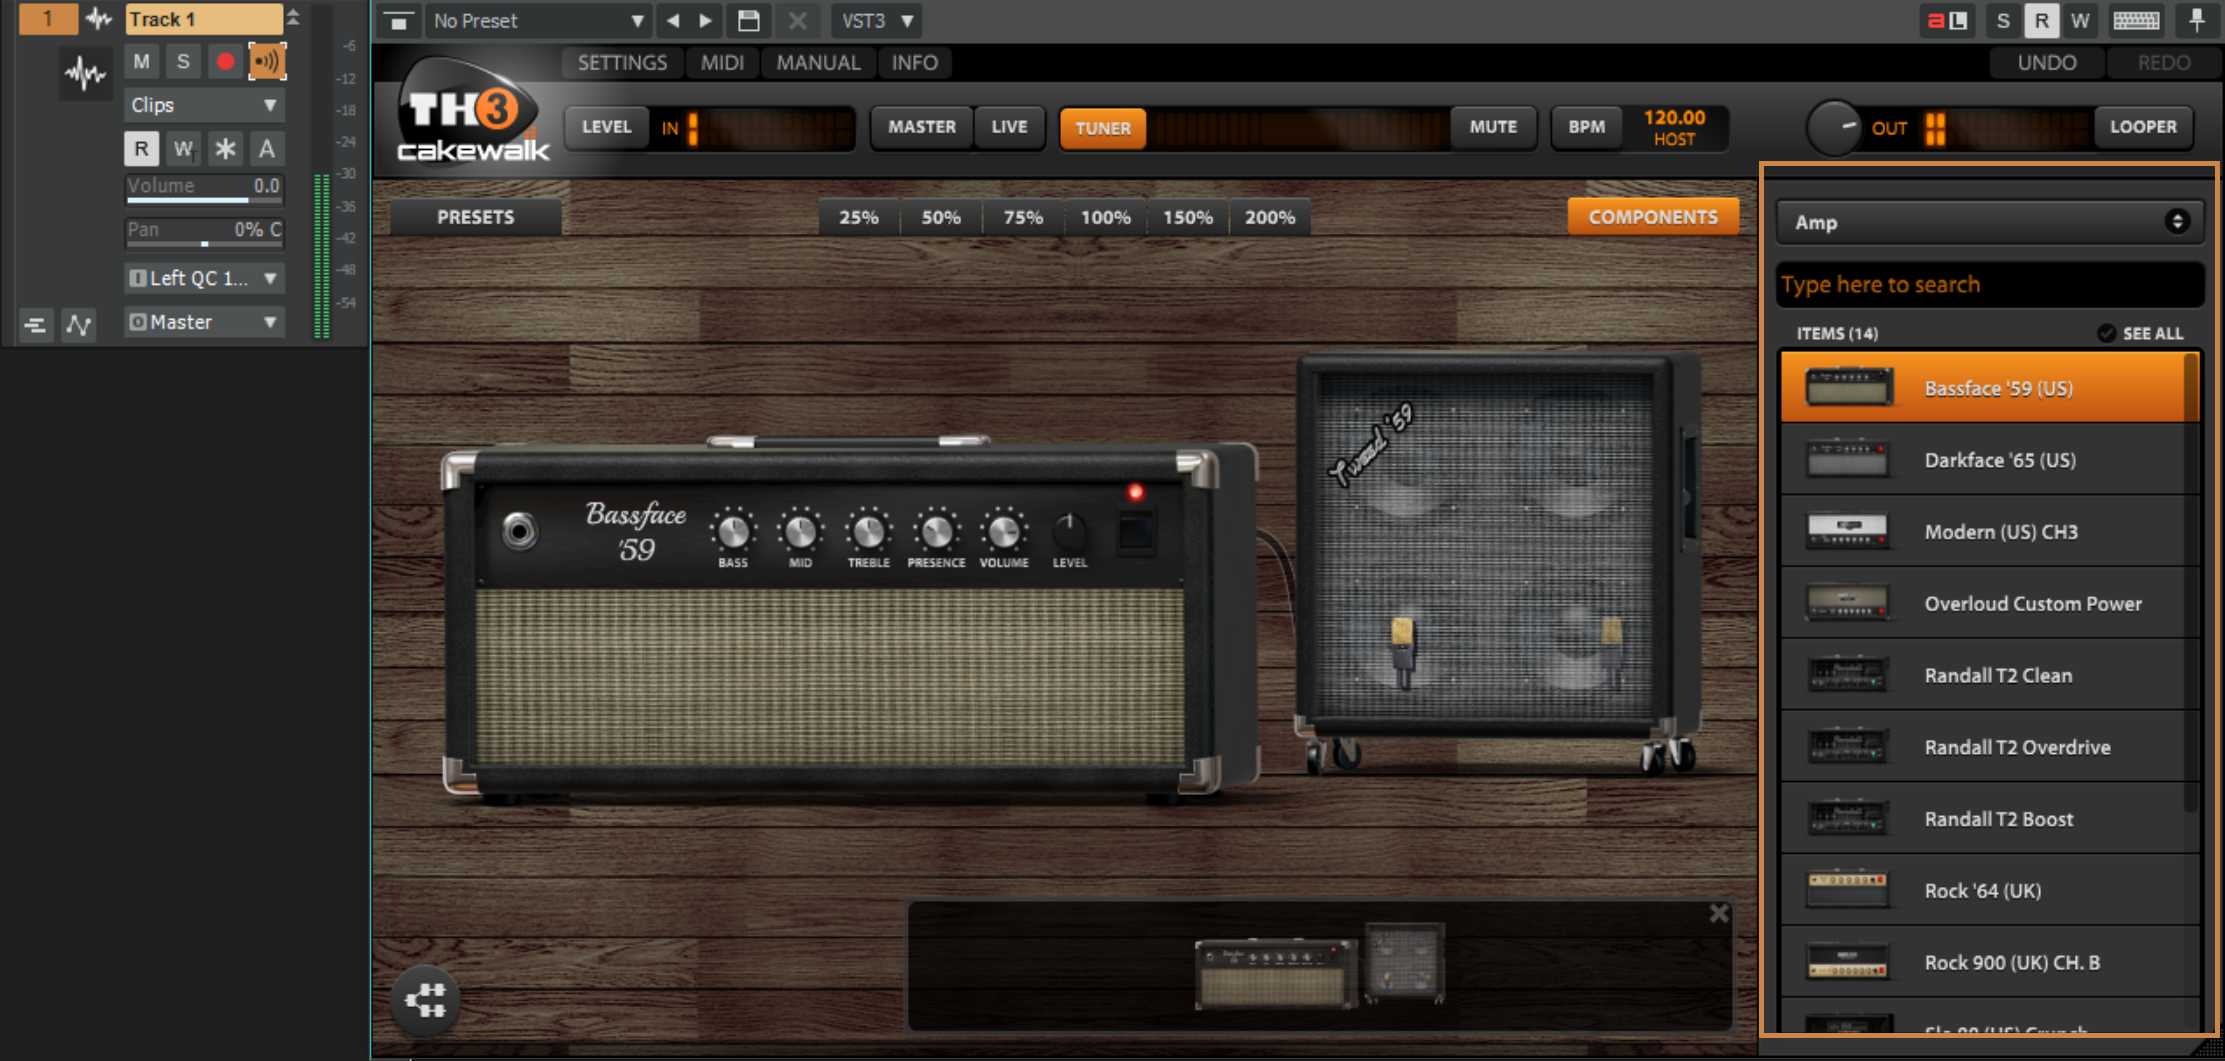The image size is (2225, 1061).
Task: Select the track number 1 box
Action: coord(47,18)
